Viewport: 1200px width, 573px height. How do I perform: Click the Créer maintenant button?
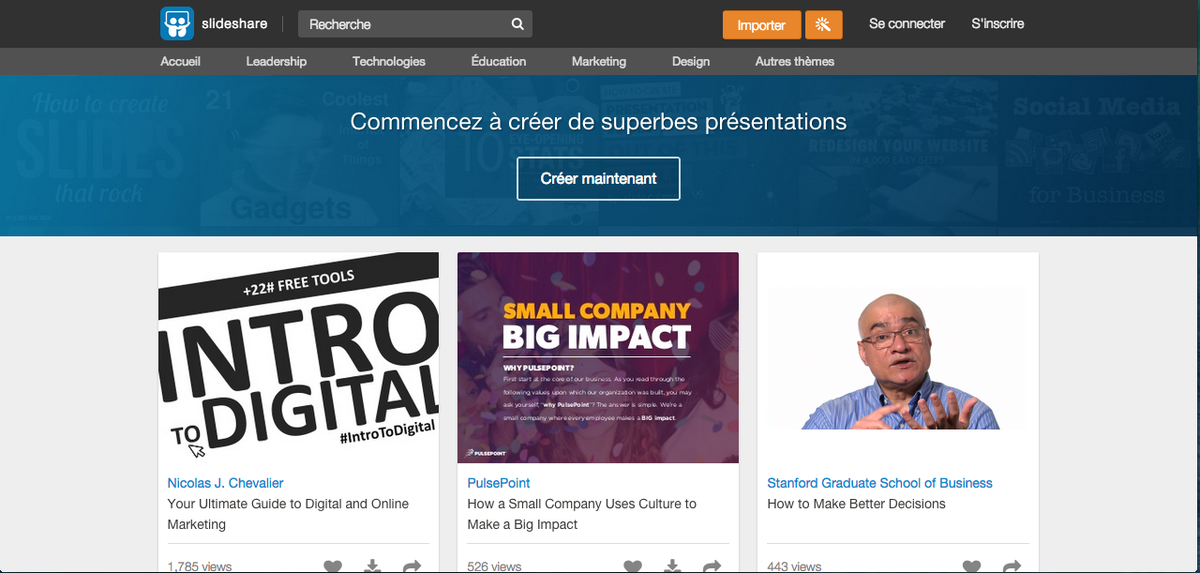(x=599, y=178)
